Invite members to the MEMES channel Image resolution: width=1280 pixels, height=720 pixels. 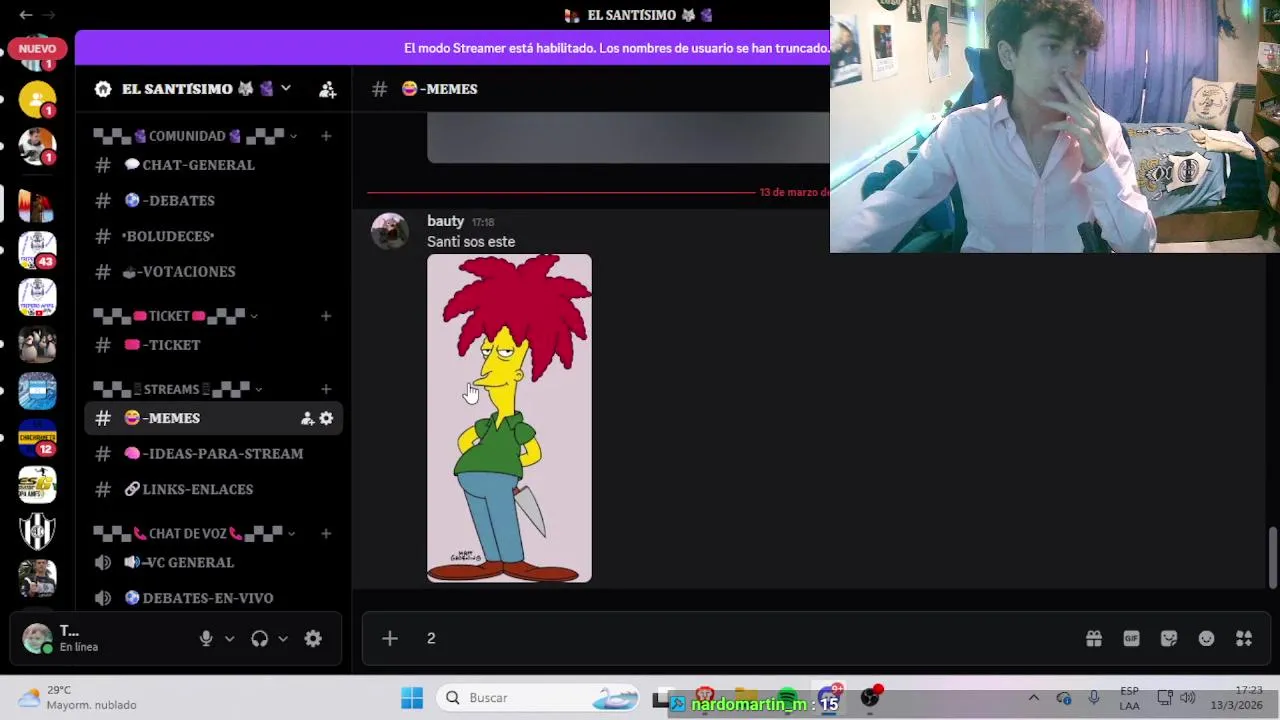point(307,418)
